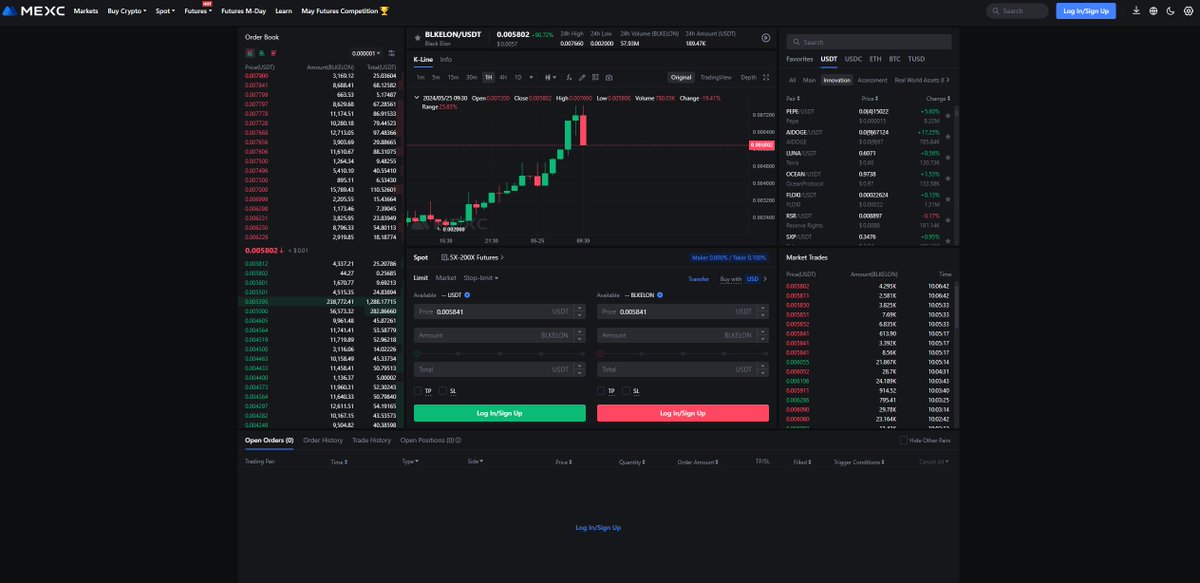Open order book settings slider icon

tap(391, 53)
